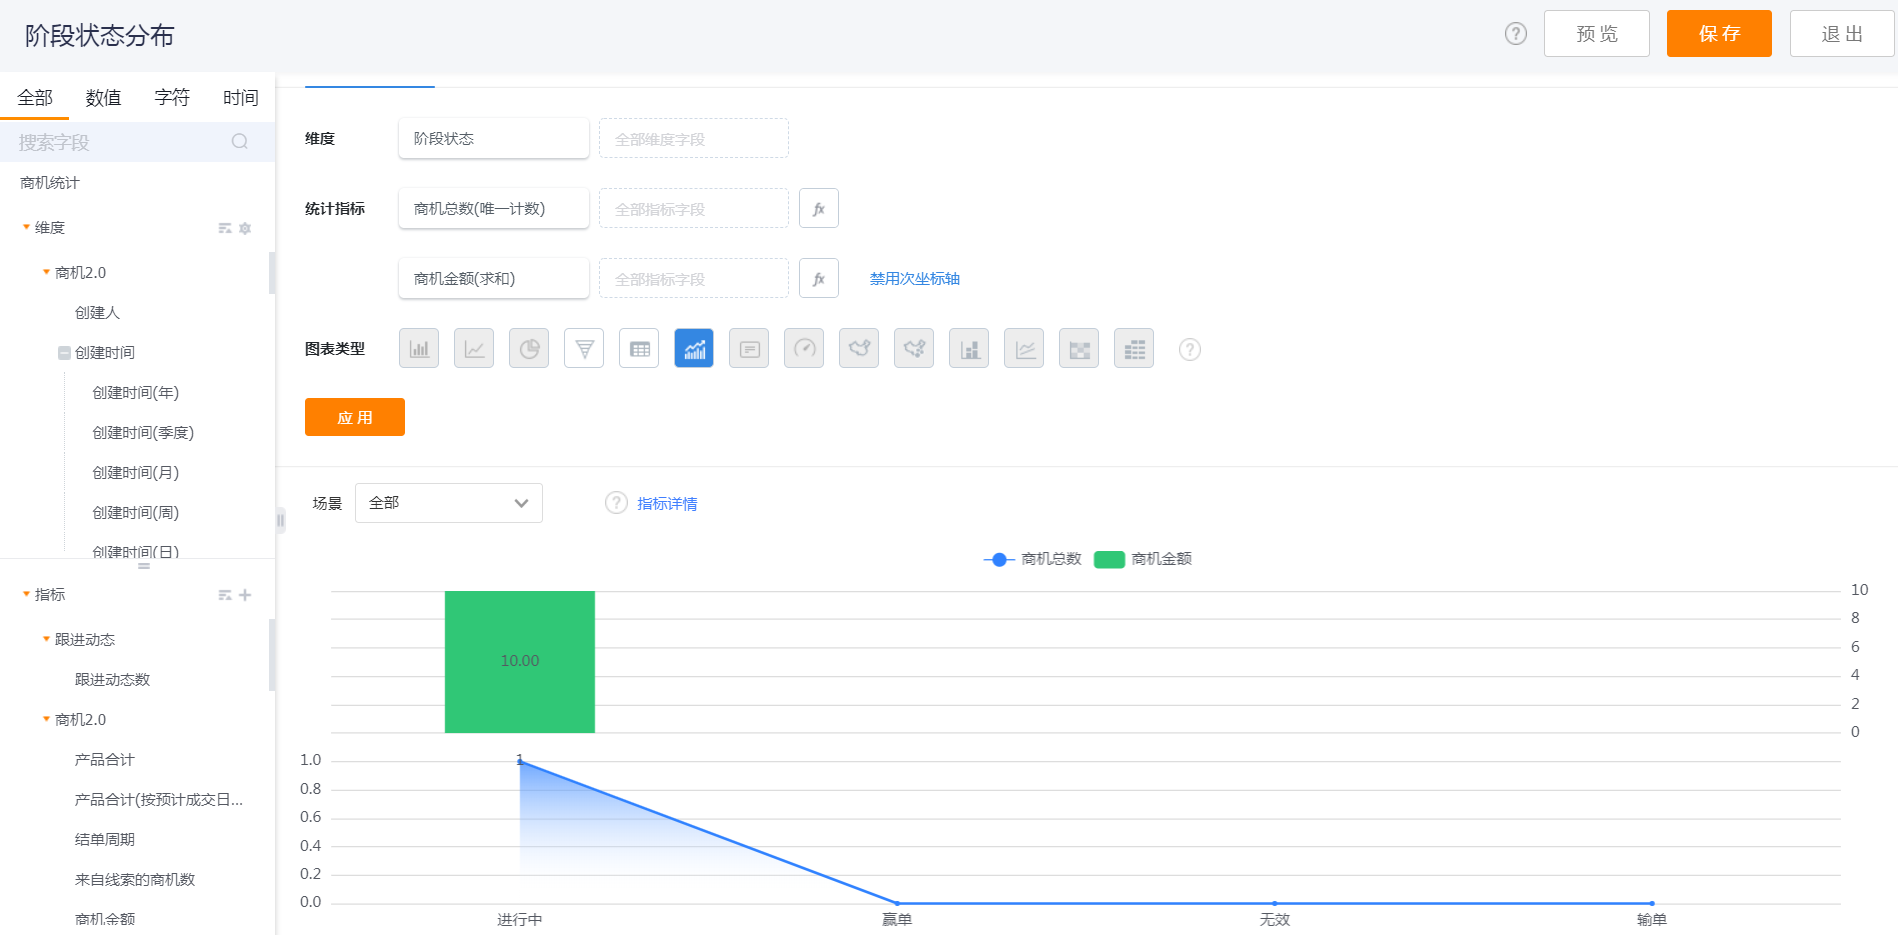The image size is (1898, 935).
Task: Add new indicator with plus icon
Action: (245, 595)
